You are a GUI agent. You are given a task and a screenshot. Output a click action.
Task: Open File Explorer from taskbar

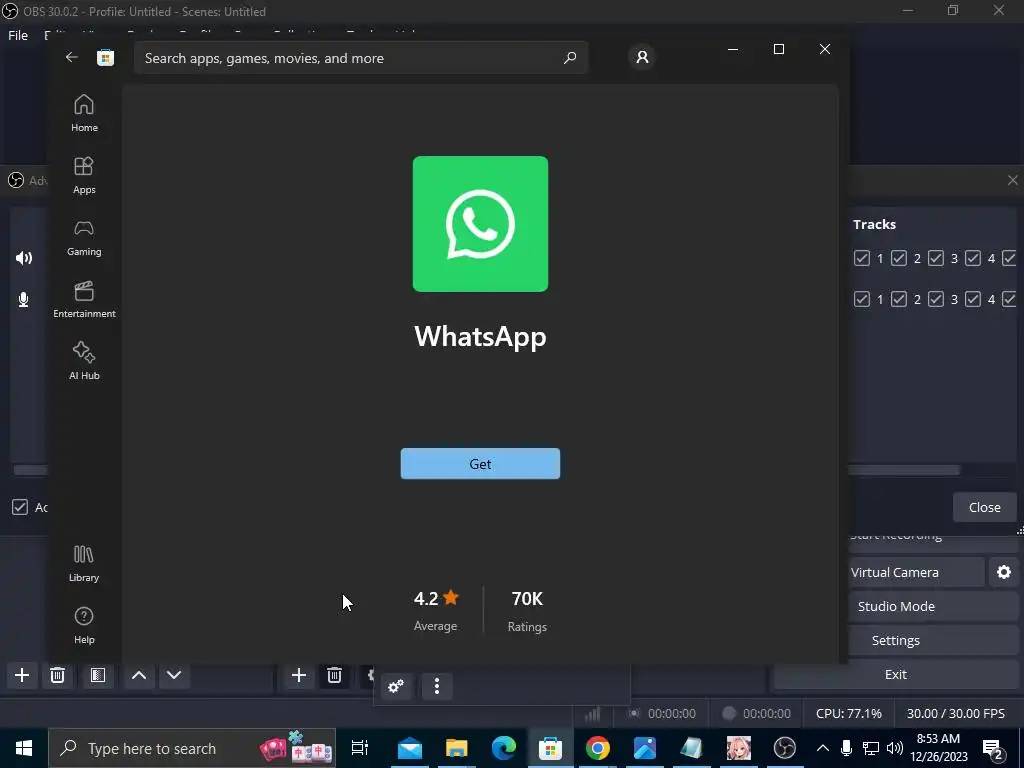(456, 748)
